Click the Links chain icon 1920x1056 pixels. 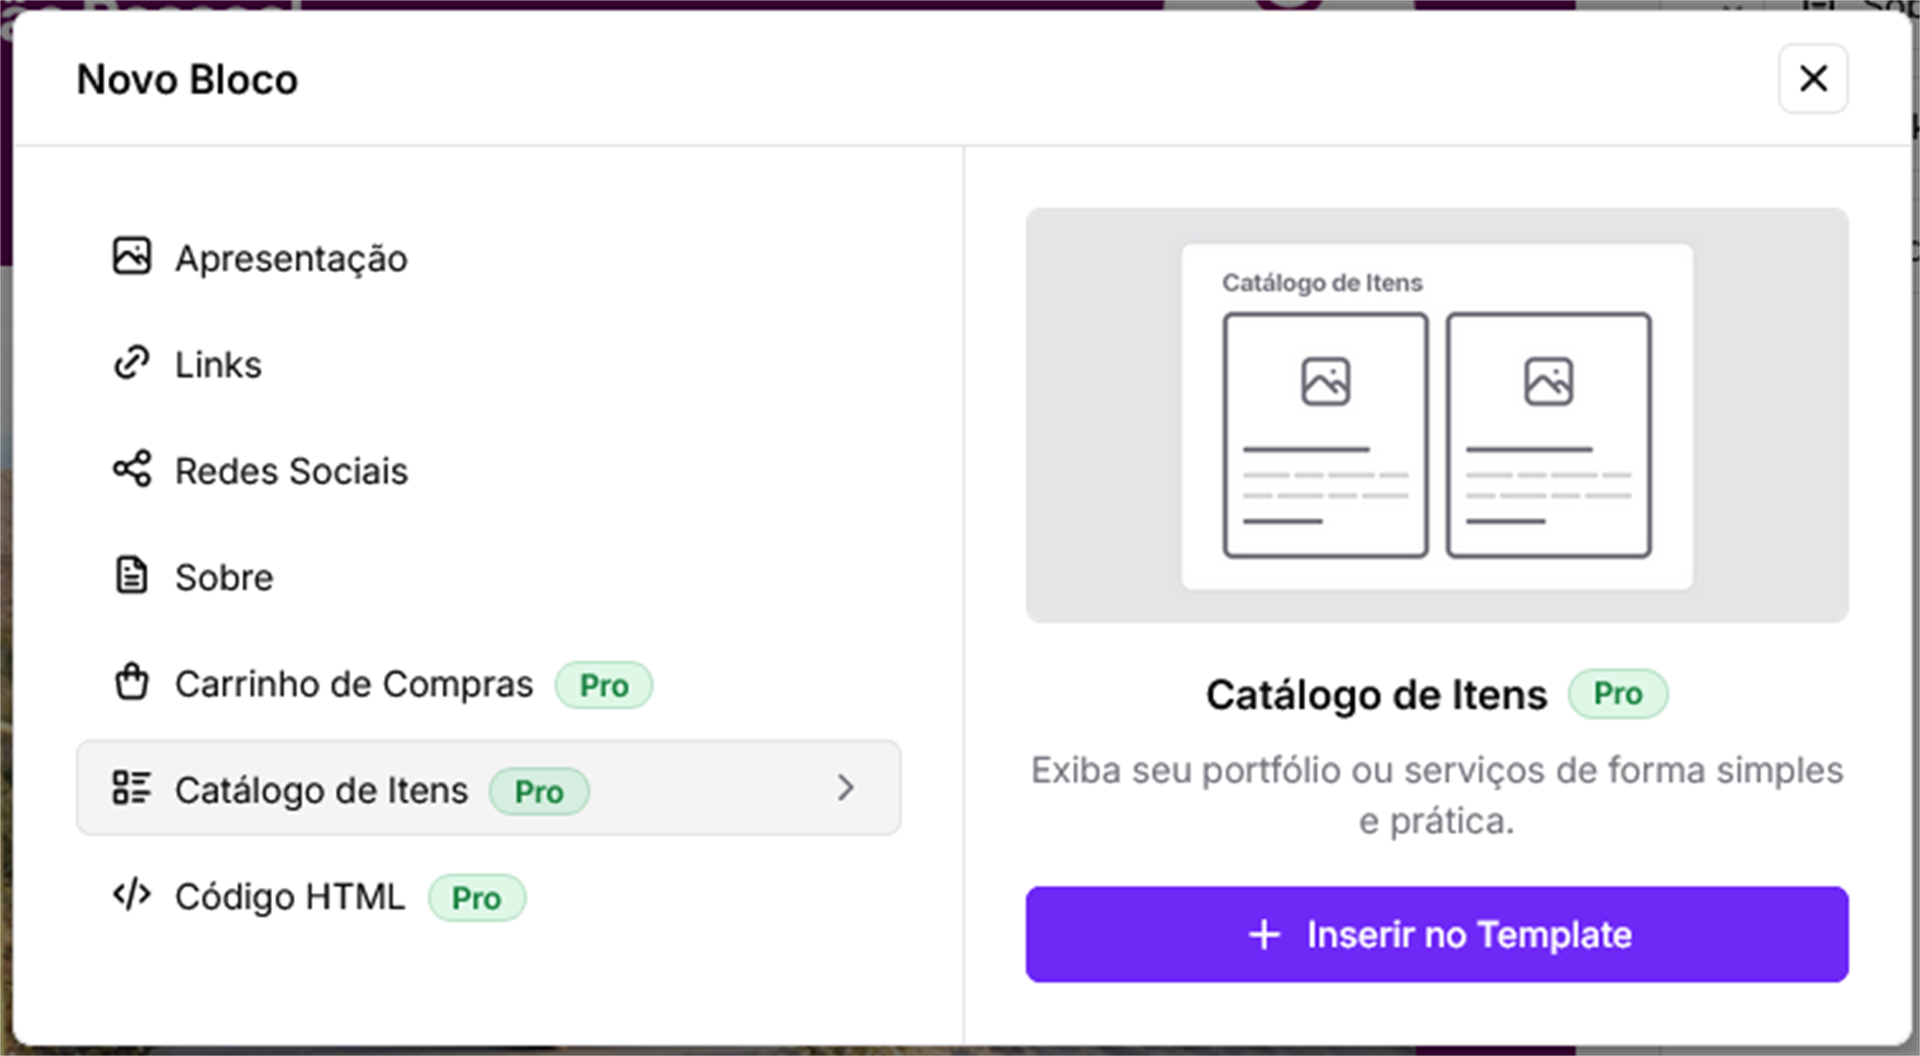131,363
